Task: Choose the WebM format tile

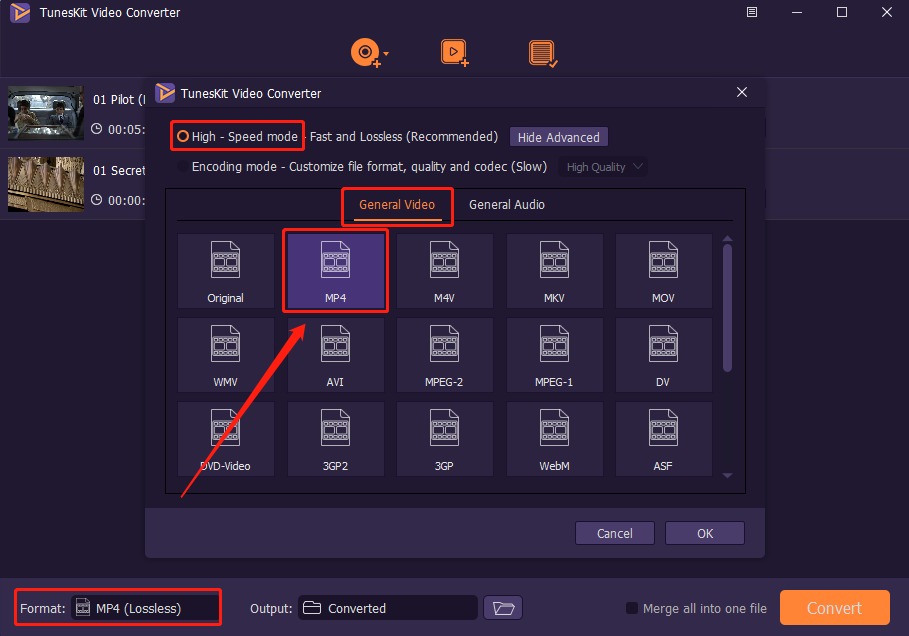Action: (x=554, y=439)
